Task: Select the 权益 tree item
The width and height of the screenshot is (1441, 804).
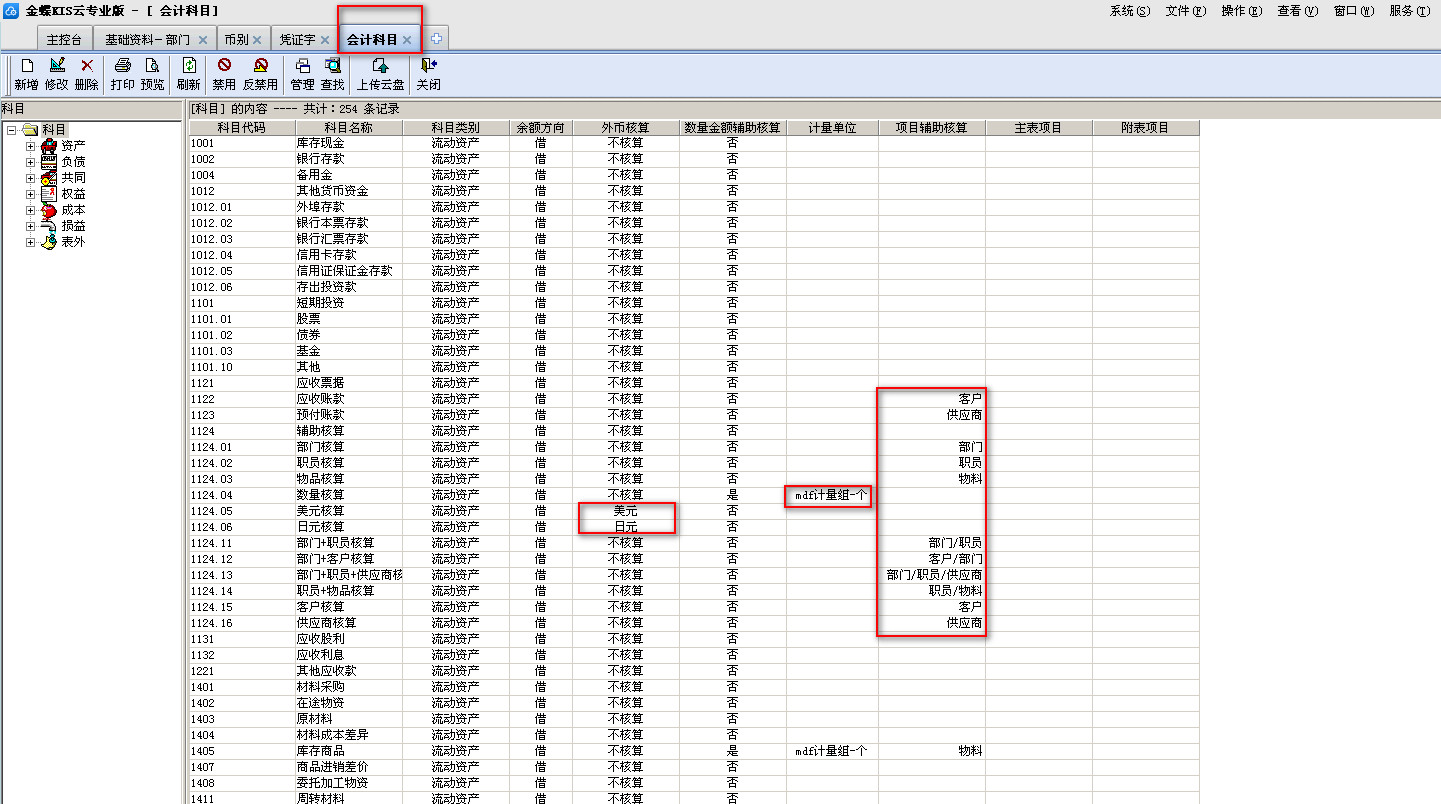Action: pyautogui.click(x=73, y=194)
